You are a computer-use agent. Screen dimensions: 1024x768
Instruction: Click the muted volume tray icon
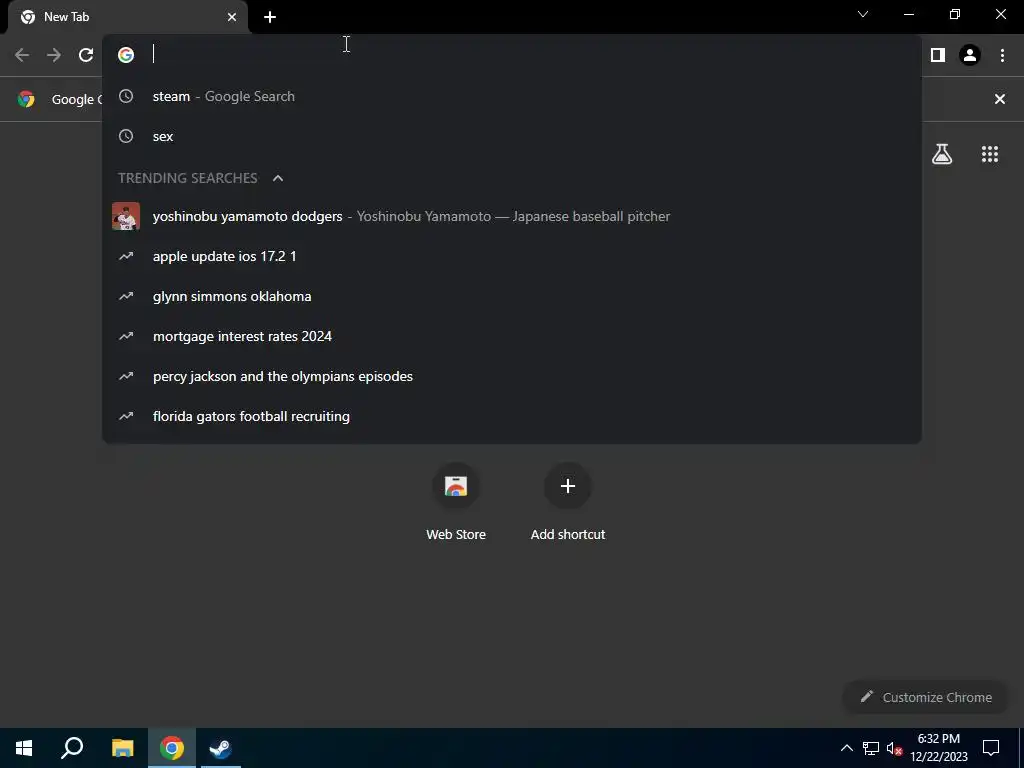(894, 748)
